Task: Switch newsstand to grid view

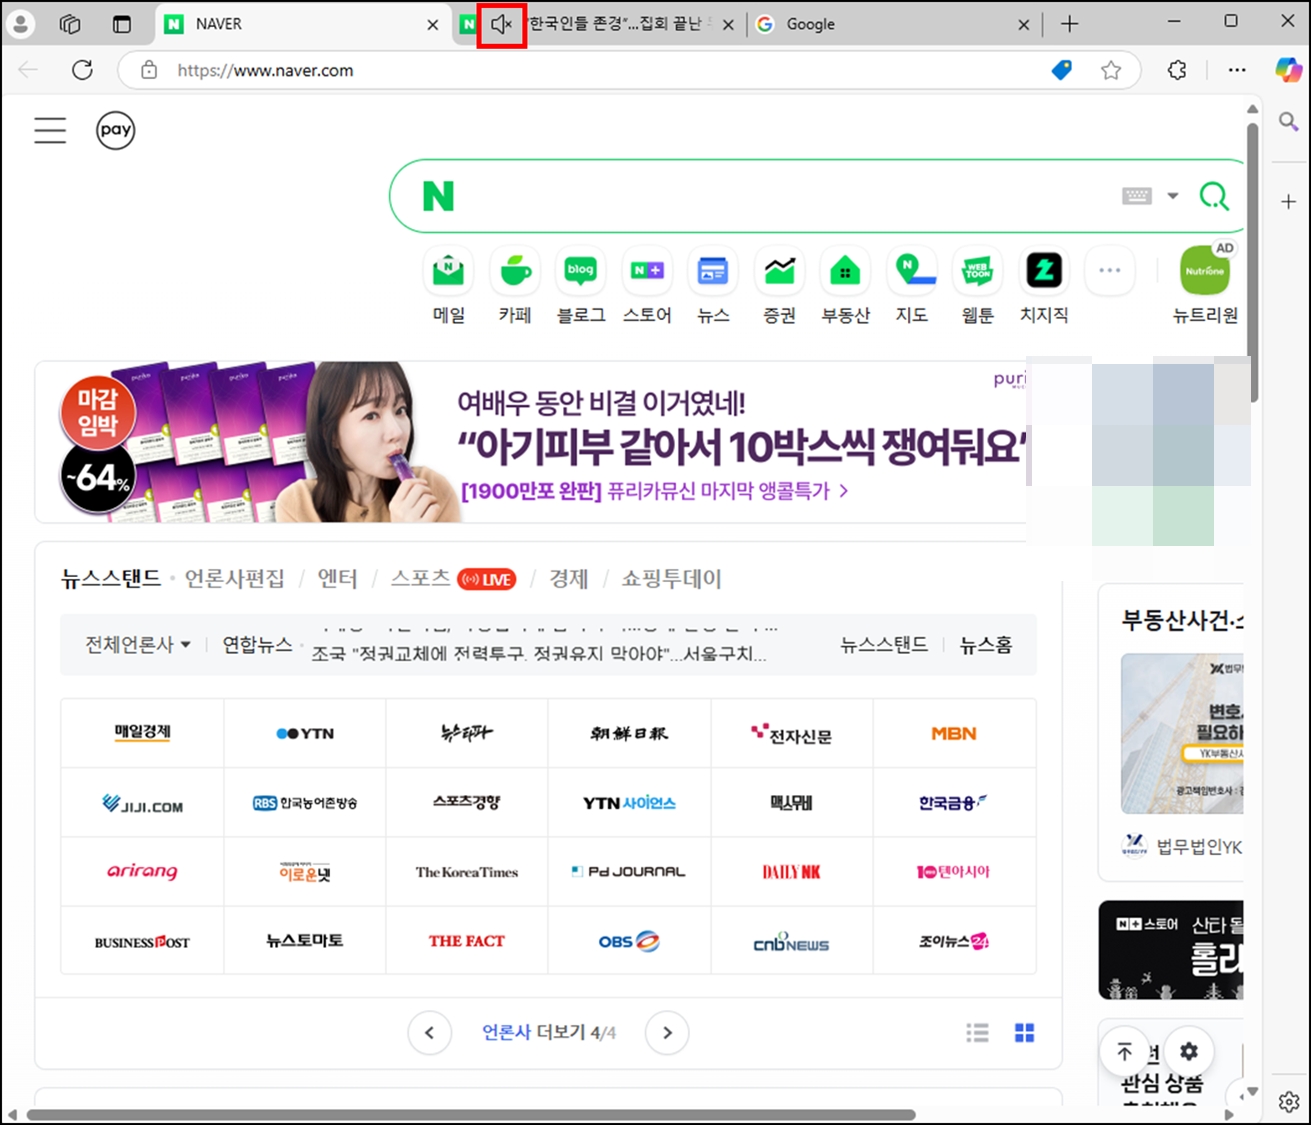Action: (1025, 1033)
